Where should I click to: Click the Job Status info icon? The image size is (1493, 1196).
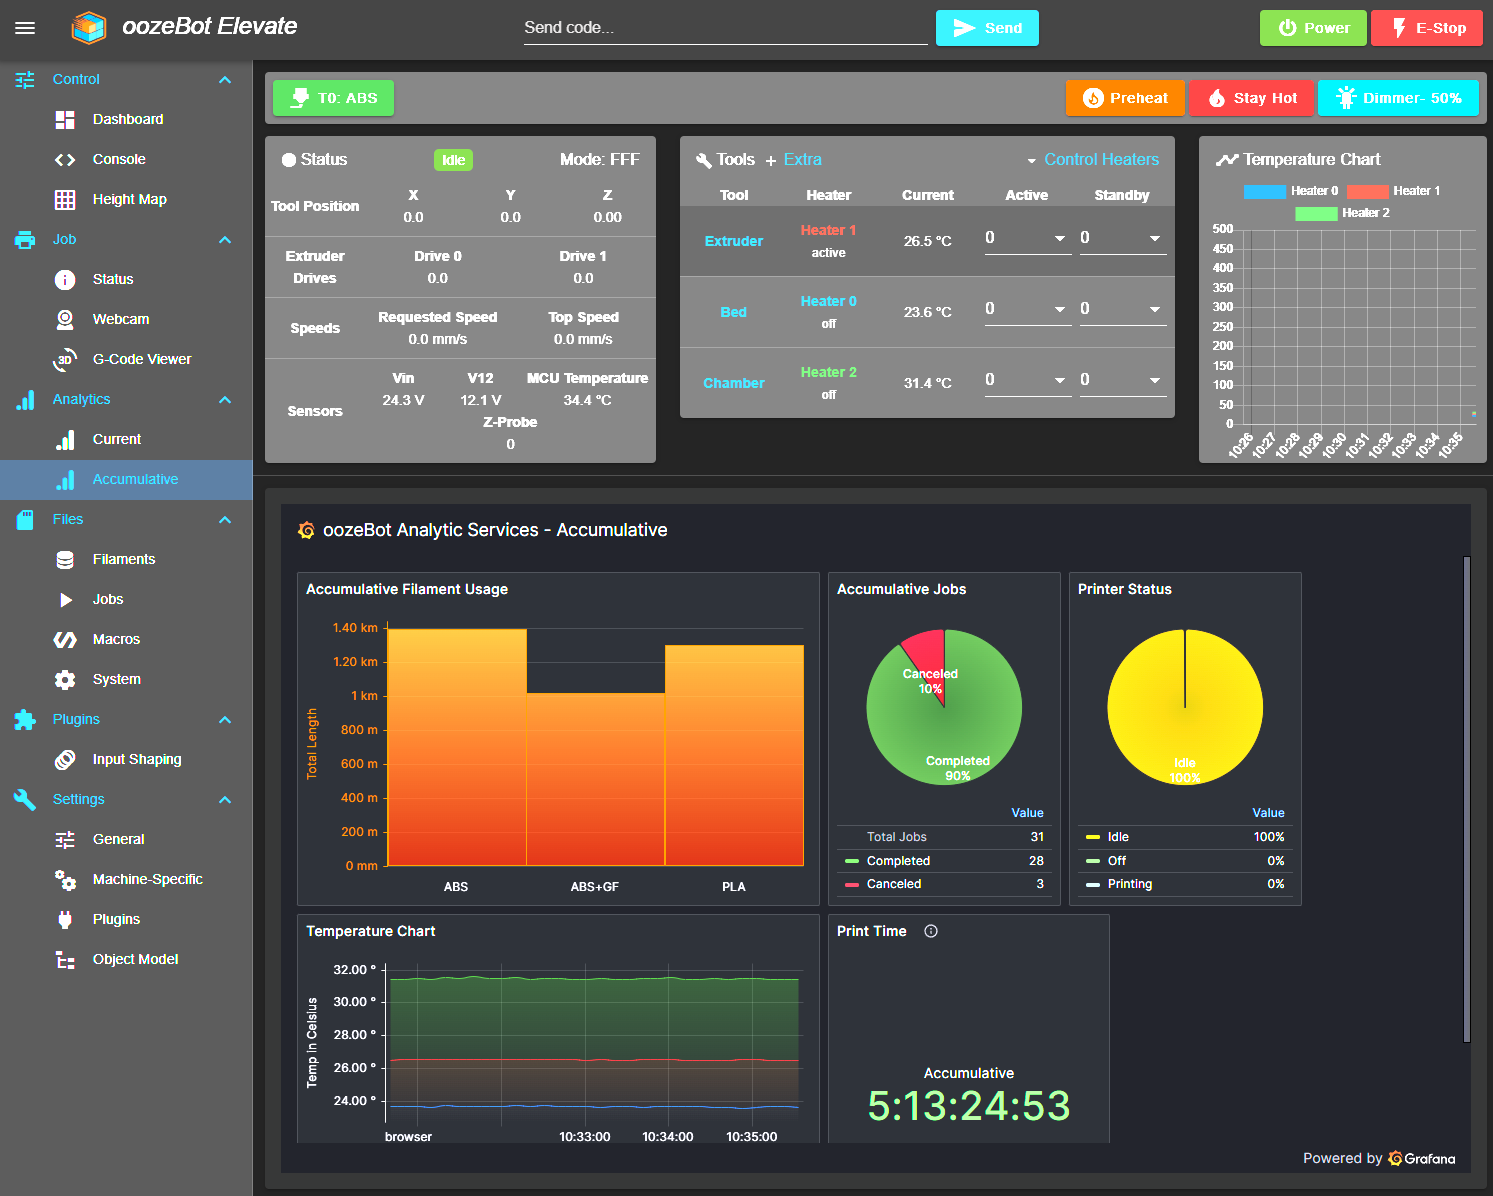tap(65, 280)
